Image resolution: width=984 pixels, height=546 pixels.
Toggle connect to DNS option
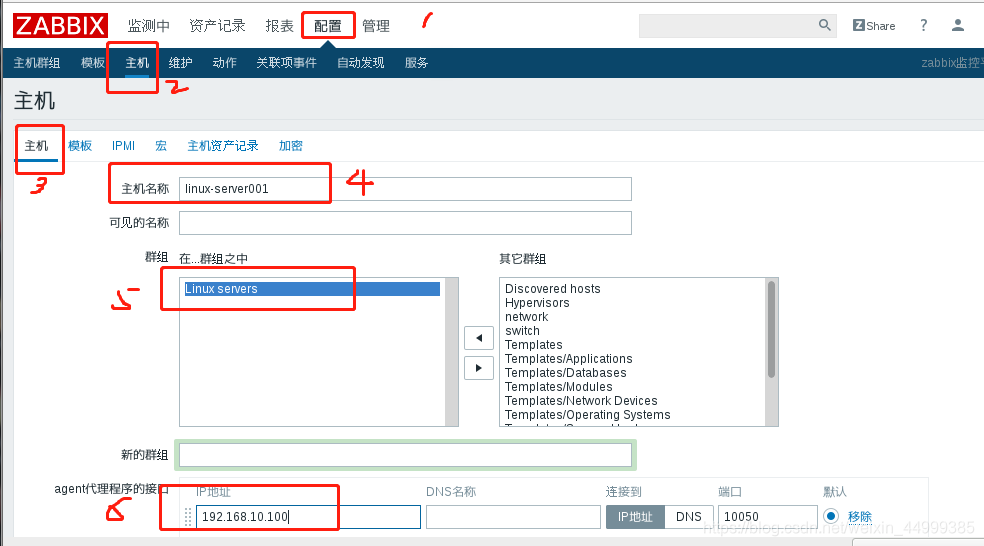[x=688, y=517]
